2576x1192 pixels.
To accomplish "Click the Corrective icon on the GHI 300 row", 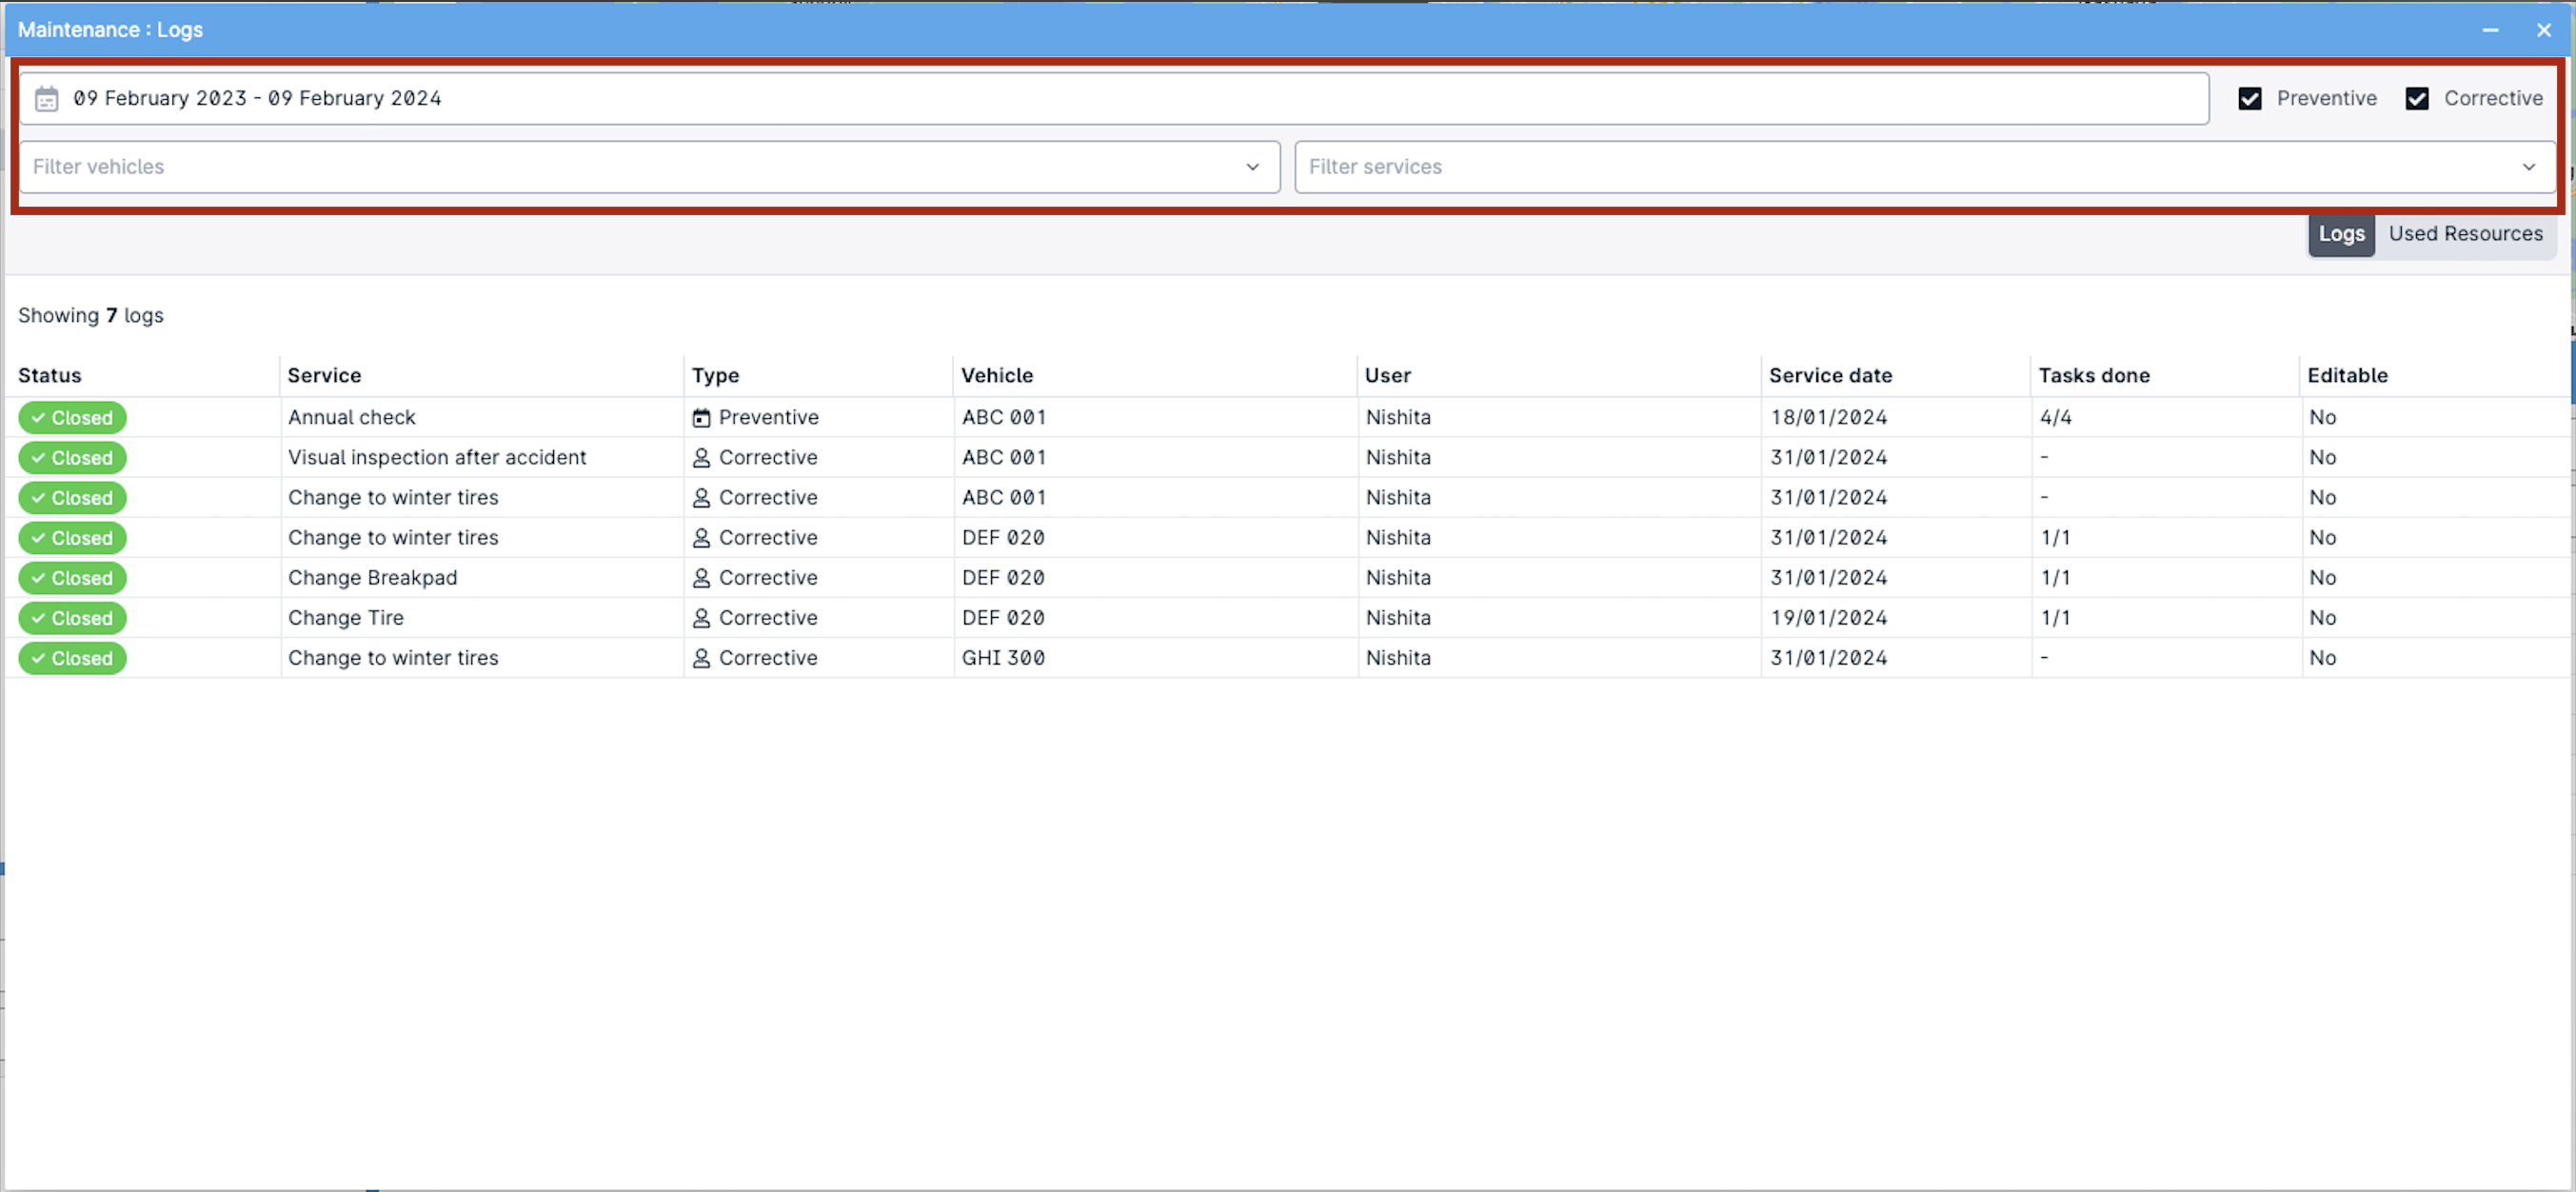I will coord(702,657).
